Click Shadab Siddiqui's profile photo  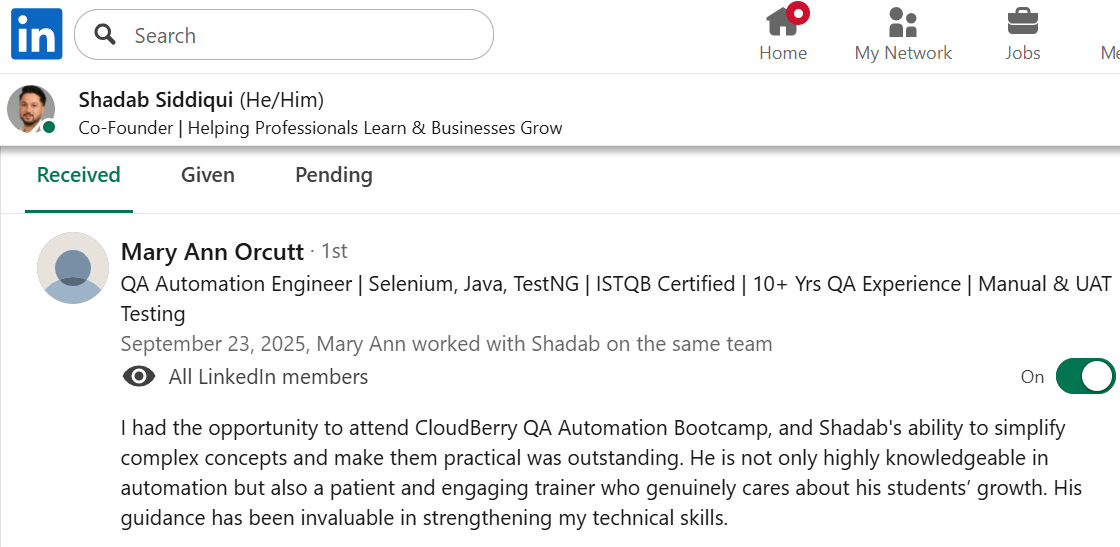pyautogui.click(x=31, y=109)
